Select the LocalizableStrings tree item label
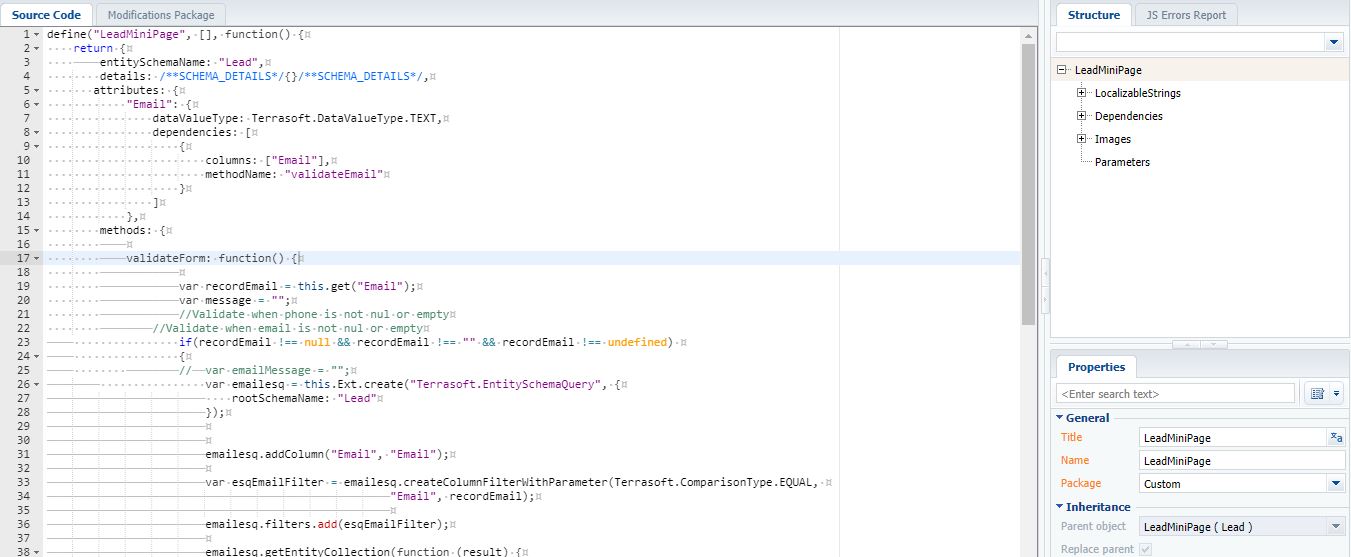The width and height of the screenshot is (1351, 557). point(1137,93)
